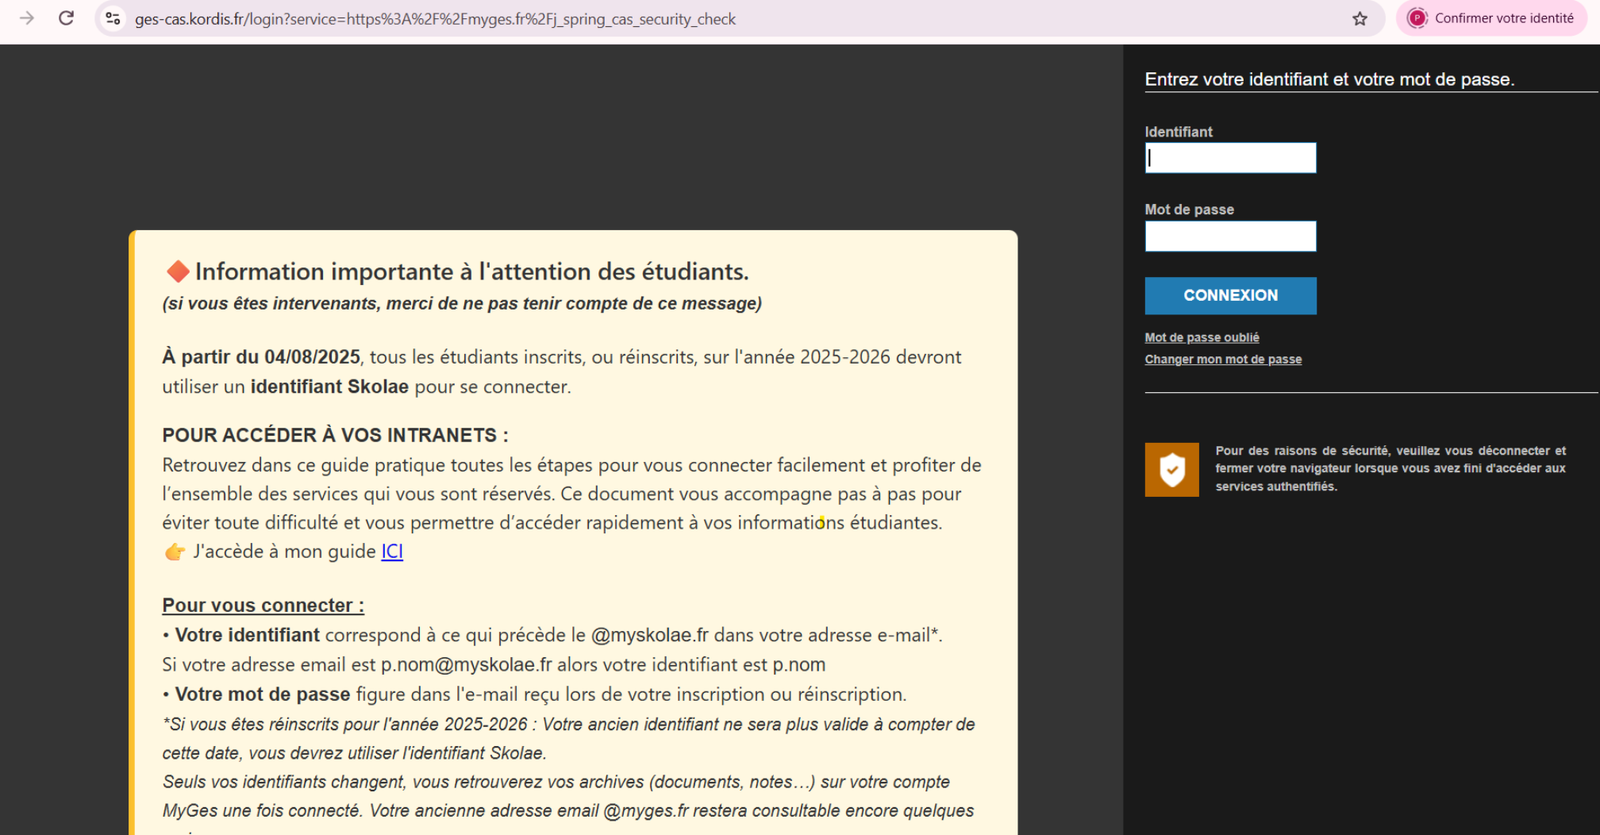This screenshot has width=1600, height=835.
Task: Click the 'Votre identifiant' bullet text
Action: coord(247,635)
